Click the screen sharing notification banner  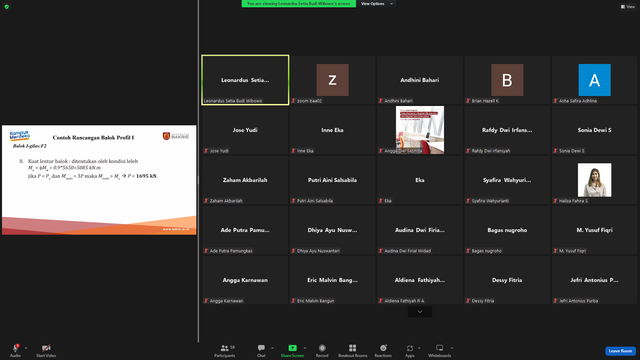point(298,4)
